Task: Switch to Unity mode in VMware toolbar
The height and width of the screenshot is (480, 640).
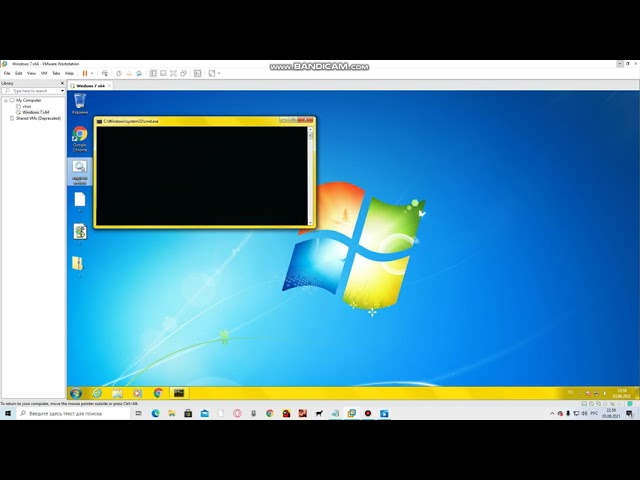Action: pyautogui.click(x=184, y=73)
